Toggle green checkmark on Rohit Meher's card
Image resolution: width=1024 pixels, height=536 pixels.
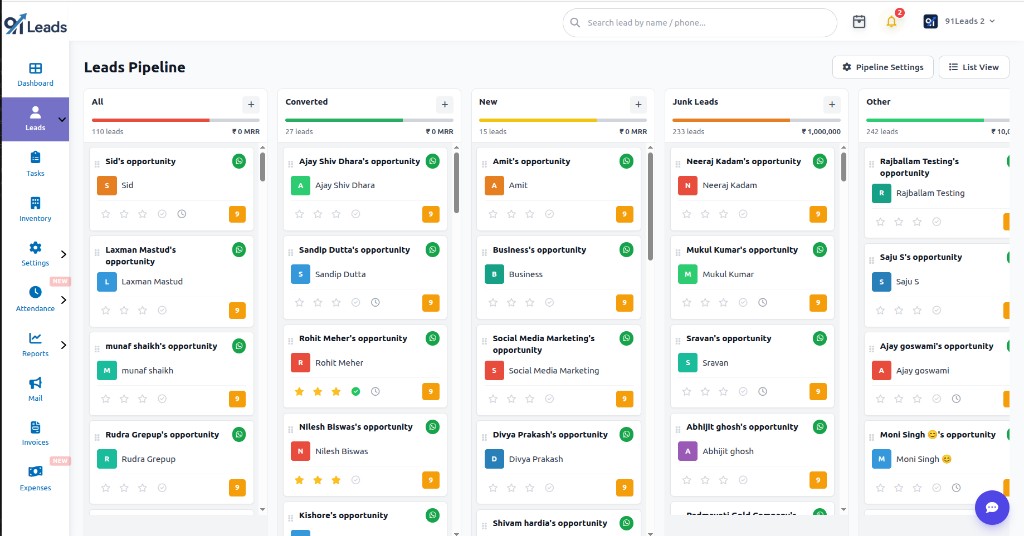[x=356, y=392]
